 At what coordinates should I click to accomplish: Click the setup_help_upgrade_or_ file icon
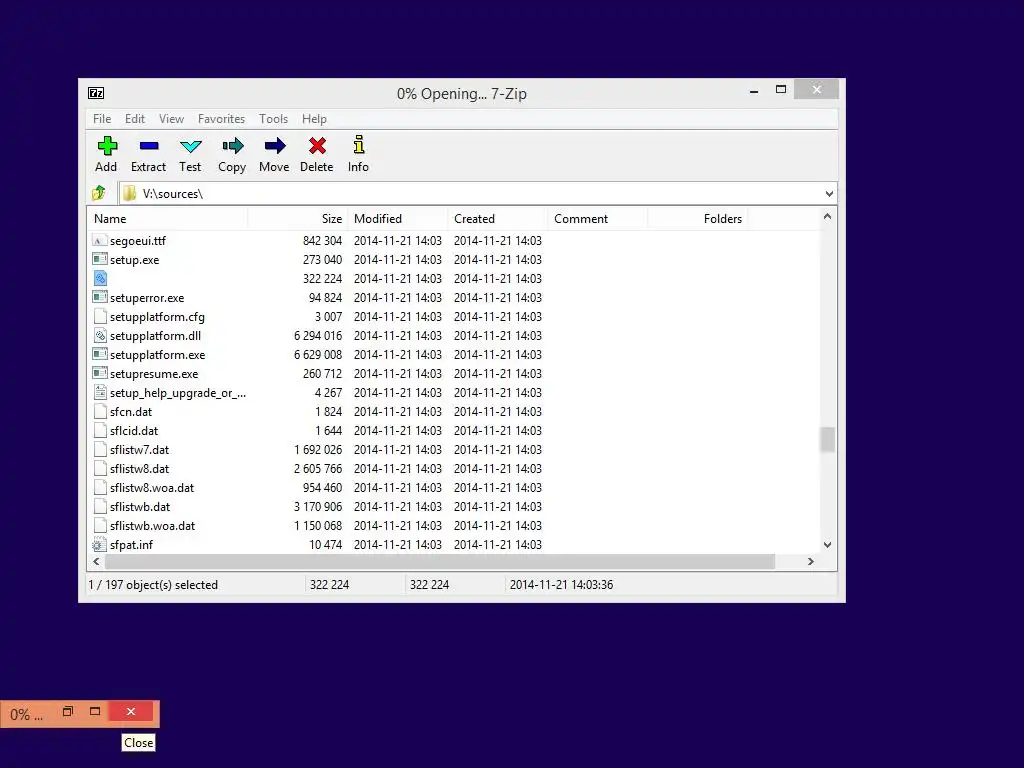(99, 392)
